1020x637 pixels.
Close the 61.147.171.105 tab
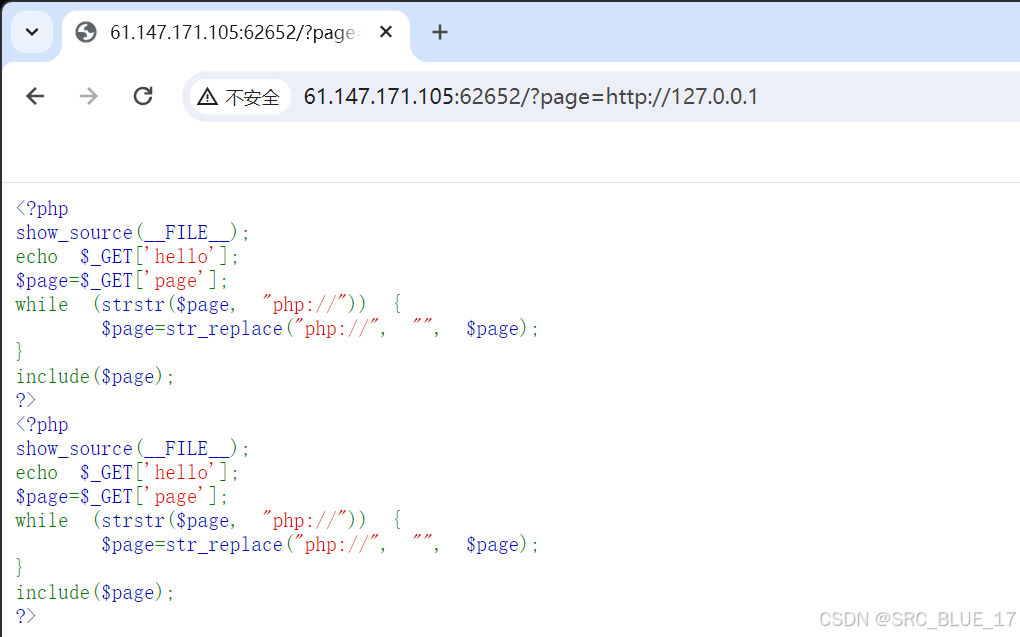coord(386,31)
